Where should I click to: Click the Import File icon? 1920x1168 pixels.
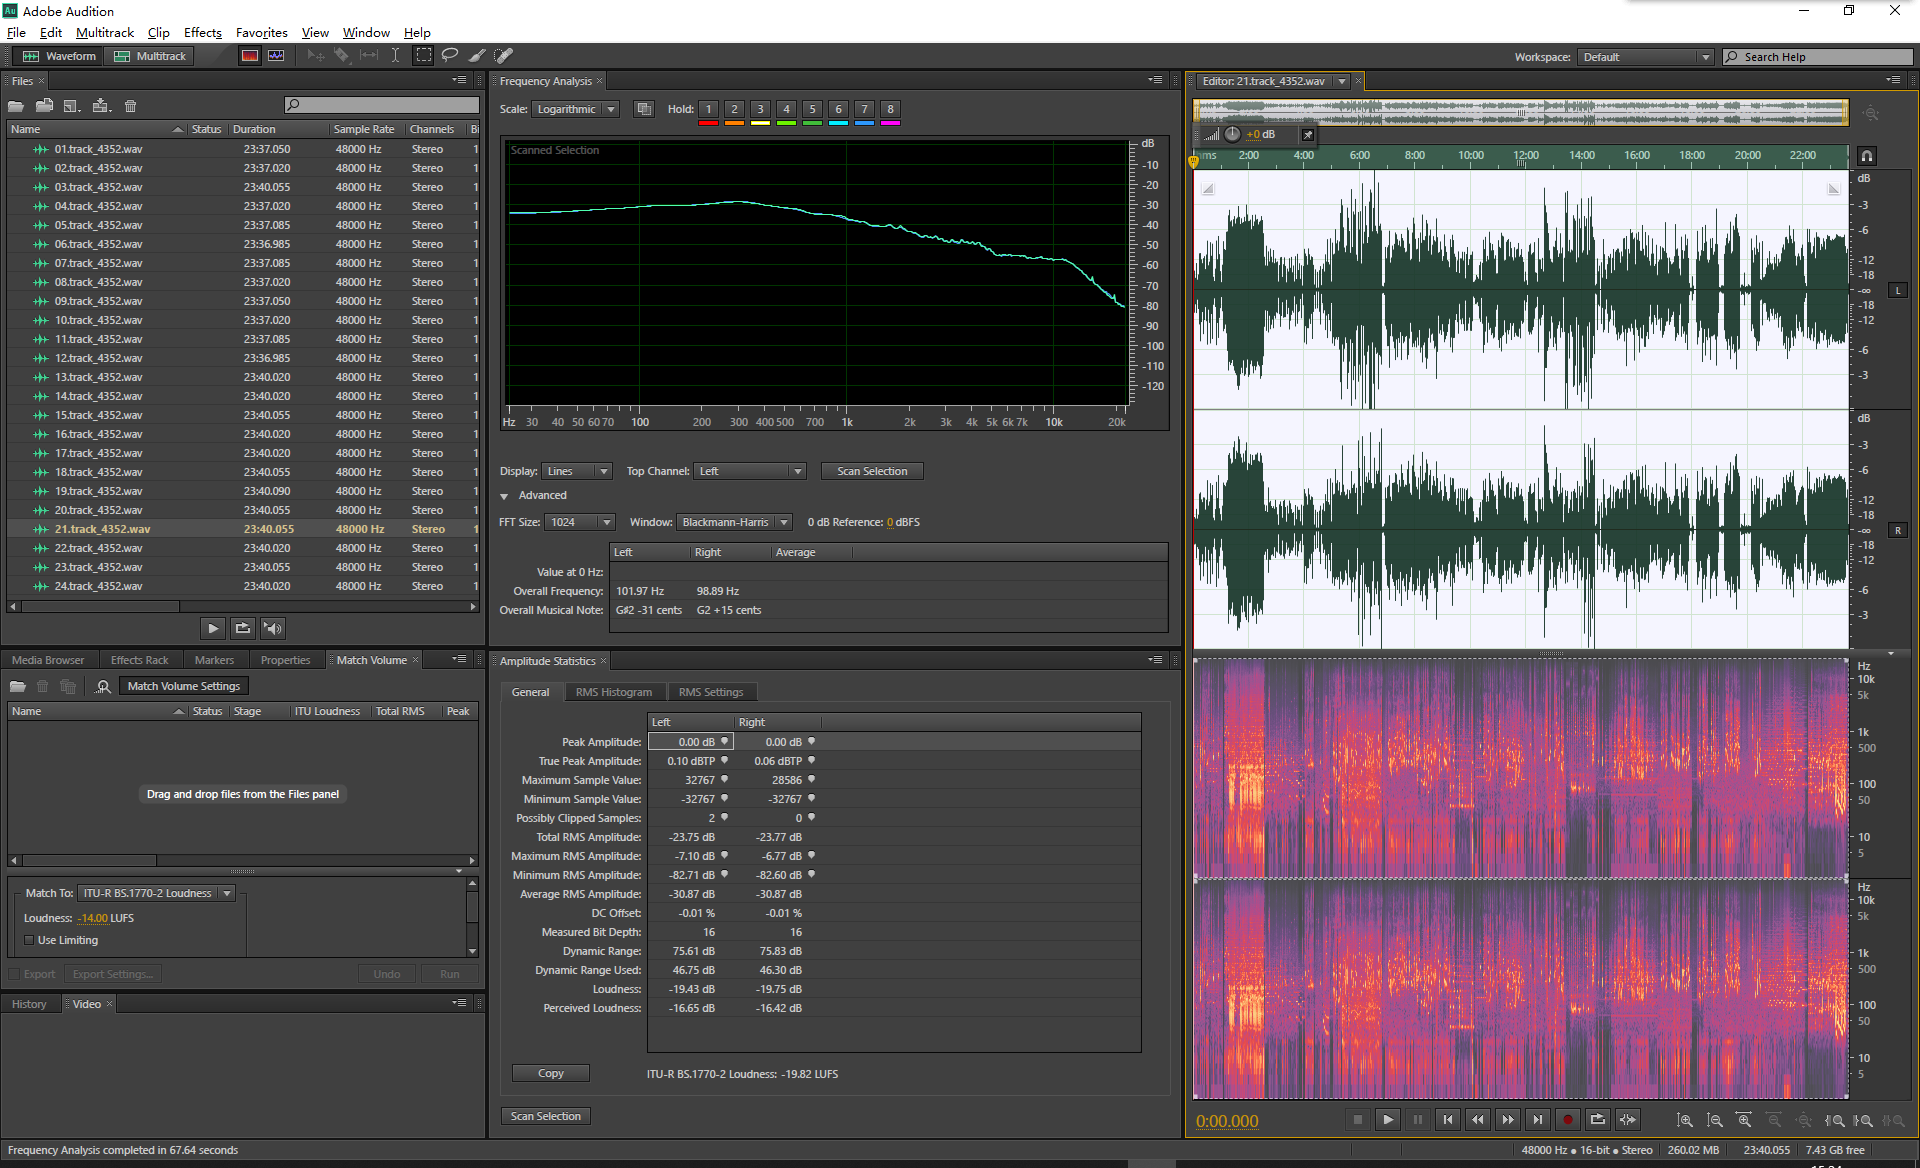click(x=44, y=106)
